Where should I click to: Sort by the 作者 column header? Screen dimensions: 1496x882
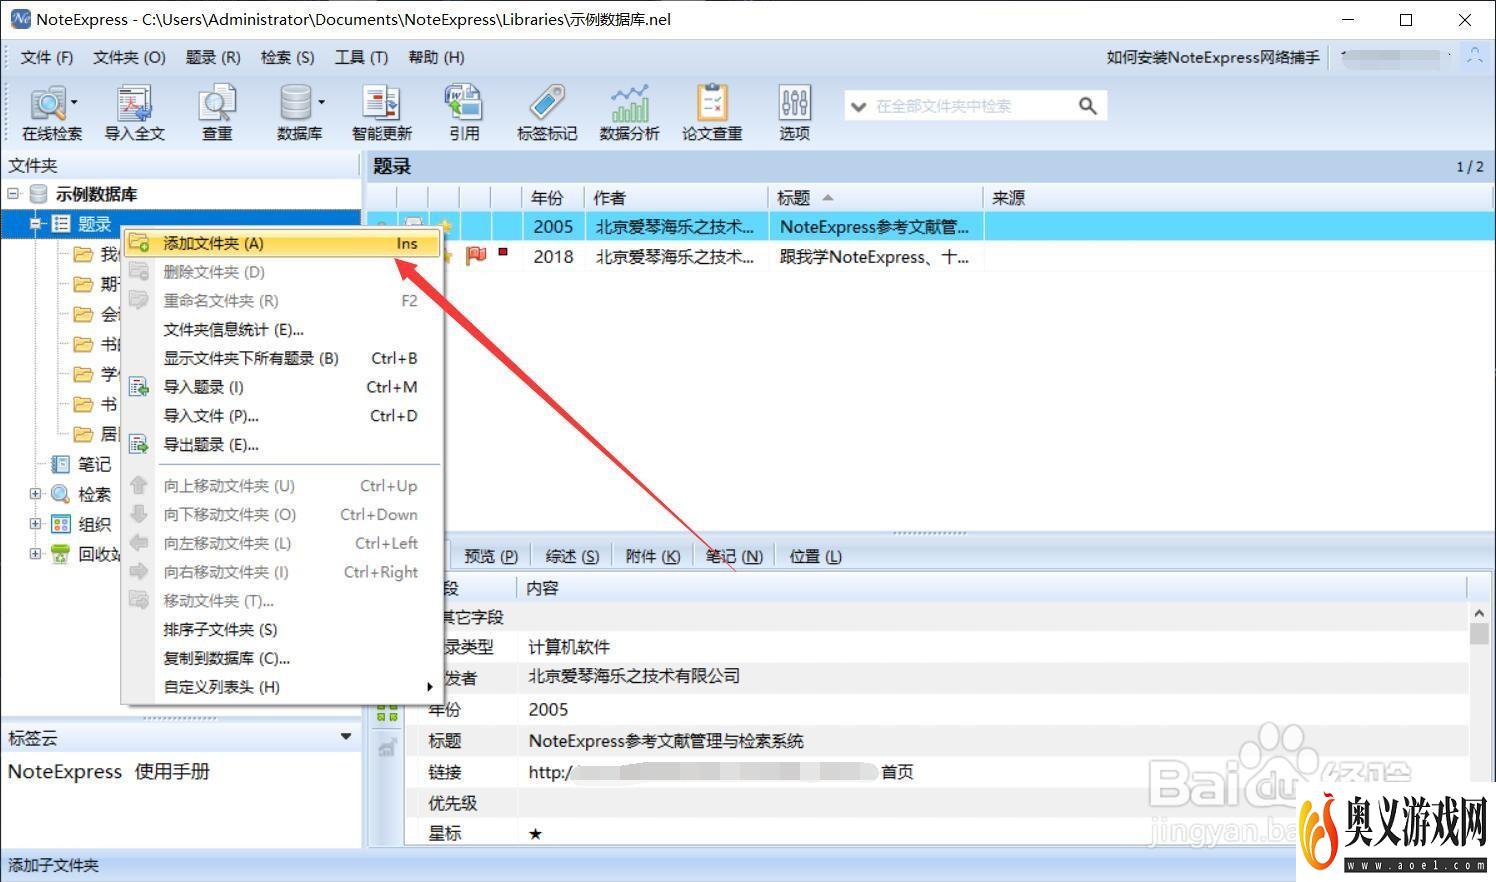click(x=677, y=198)
